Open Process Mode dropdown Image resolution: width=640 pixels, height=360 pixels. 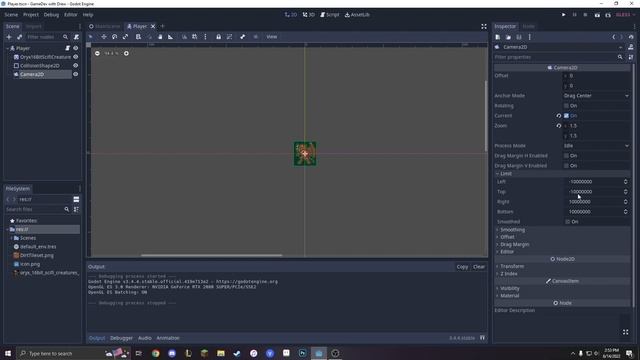tap(596, 146)
